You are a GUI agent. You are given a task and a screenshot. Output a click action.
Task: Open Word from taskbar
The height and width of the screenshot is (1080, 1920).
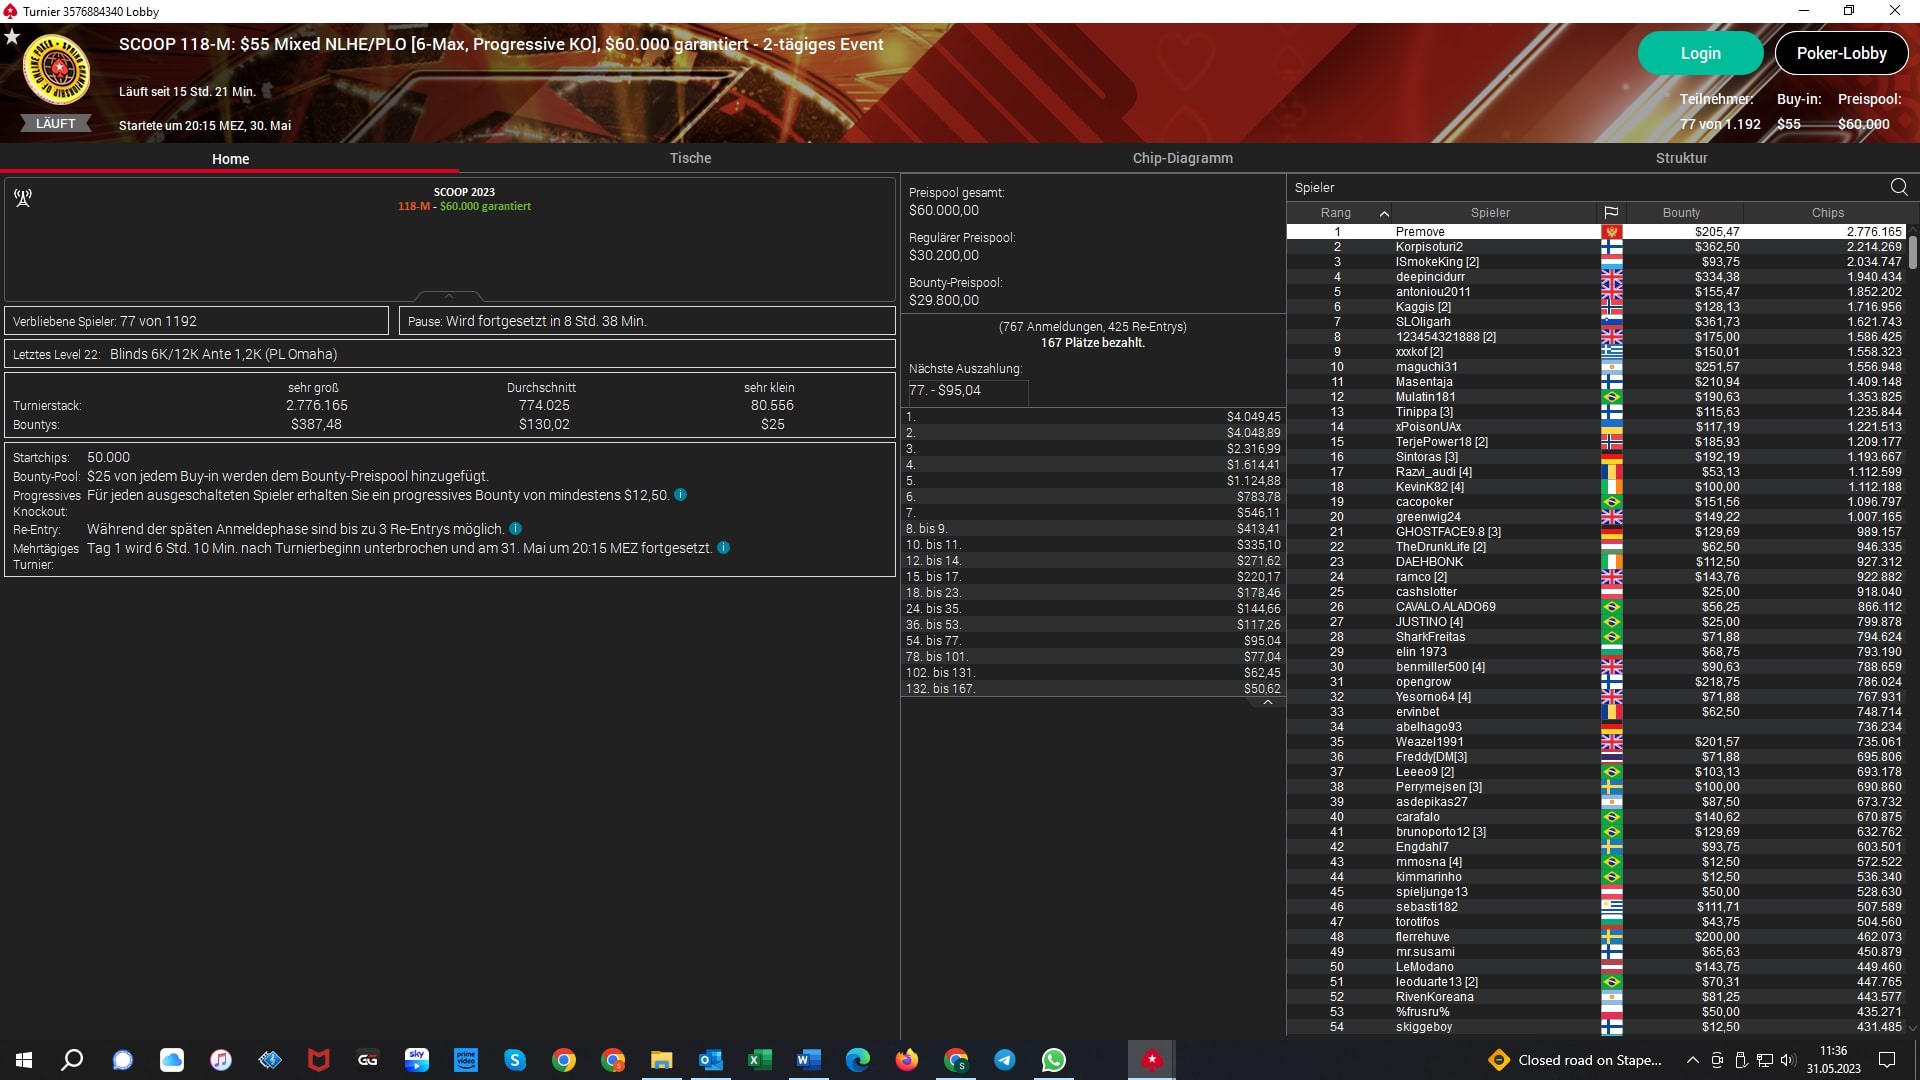point(808,1060)
